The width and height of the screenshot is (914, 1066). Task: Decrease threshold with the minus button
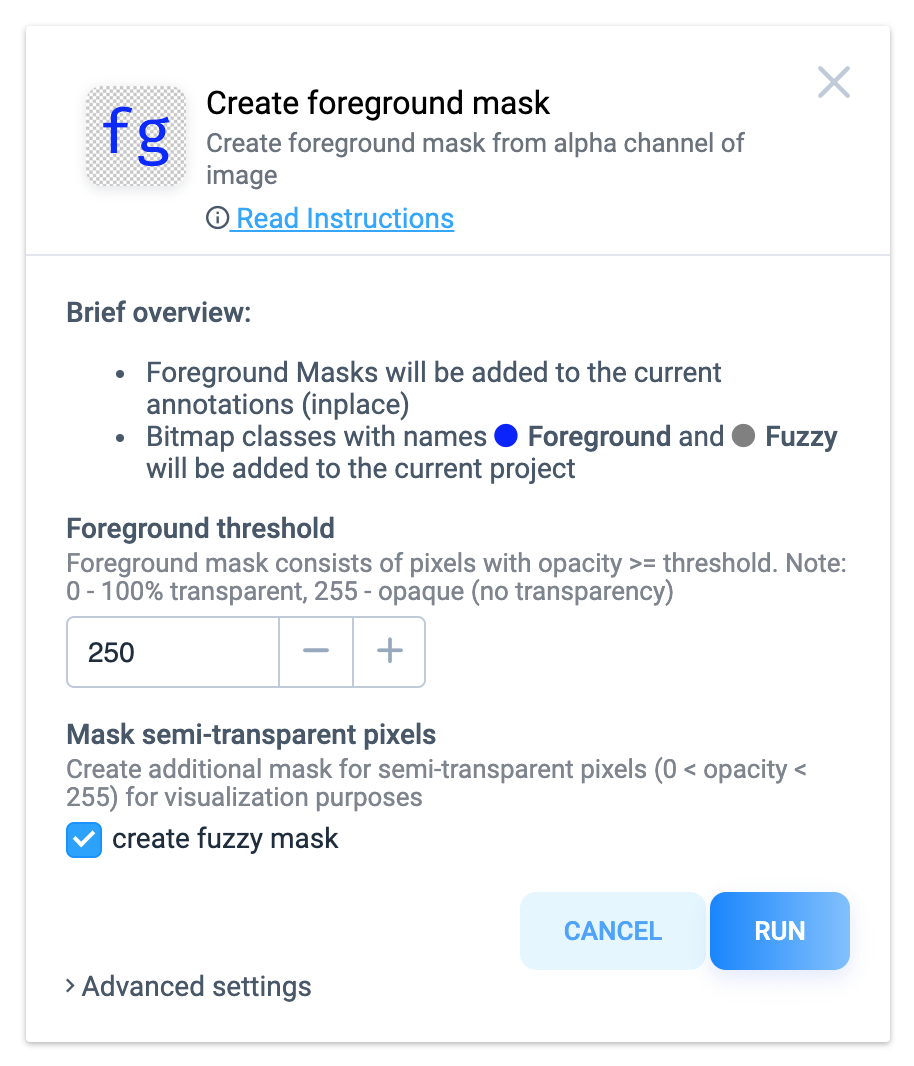coord(316,652)
